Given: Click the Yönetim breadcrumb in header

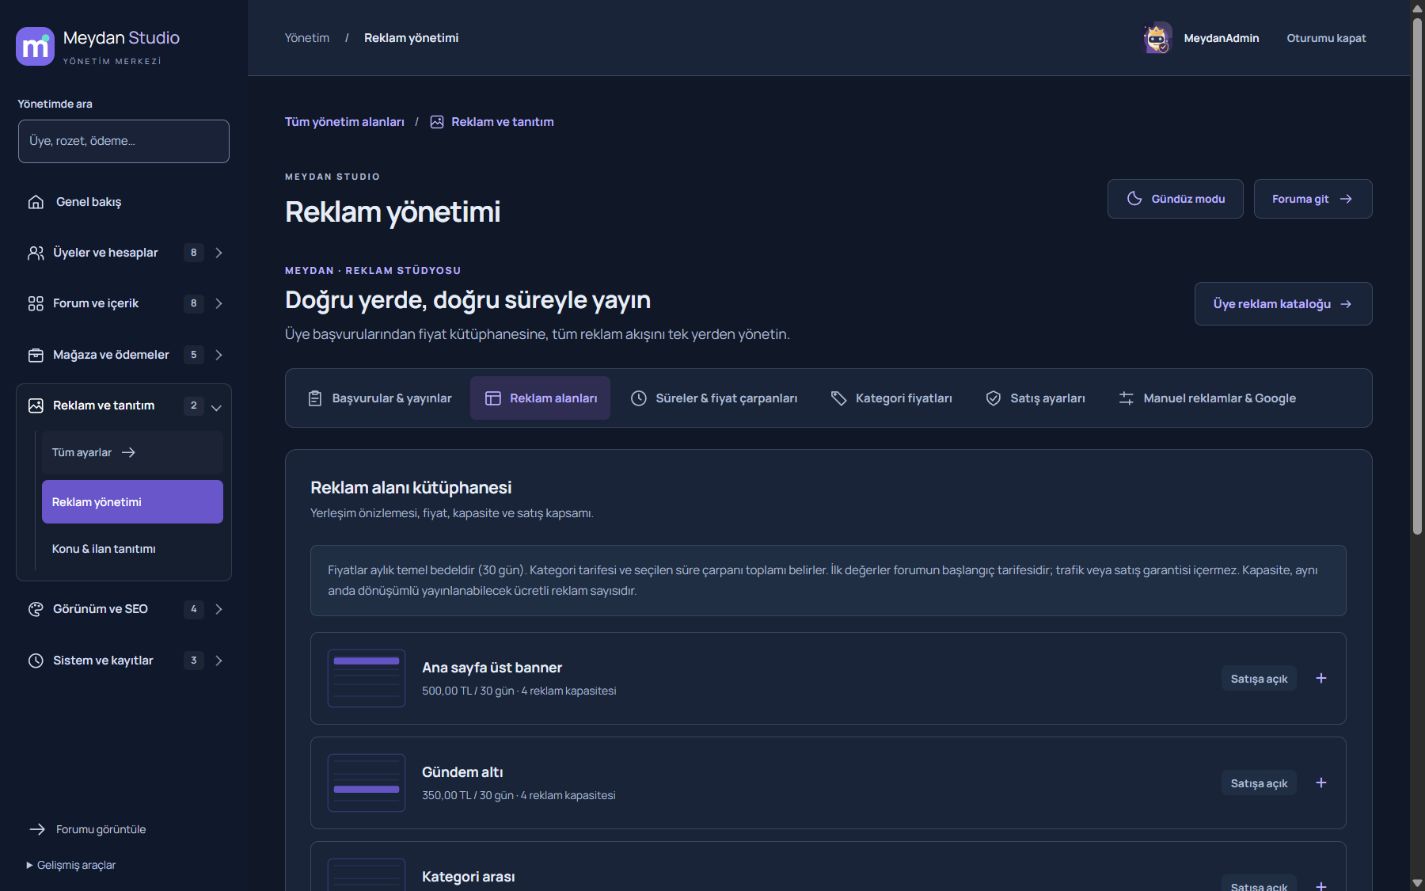Looking at the screenshot, I should (x=307, y=38).
